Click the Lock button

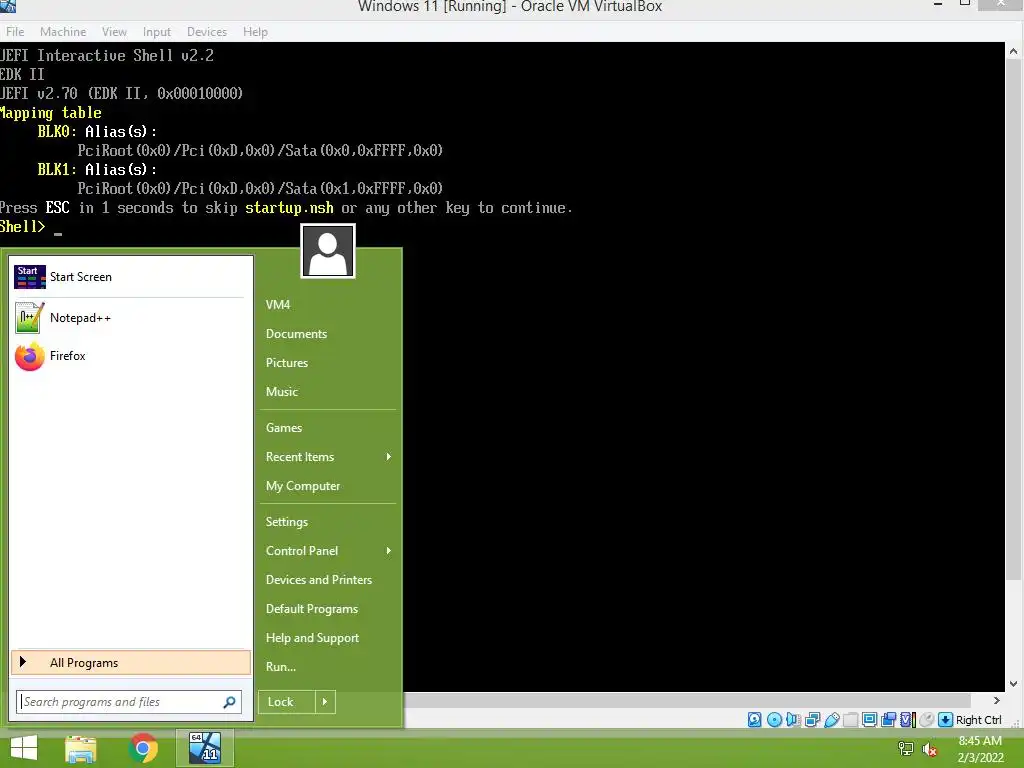[287, 702]
